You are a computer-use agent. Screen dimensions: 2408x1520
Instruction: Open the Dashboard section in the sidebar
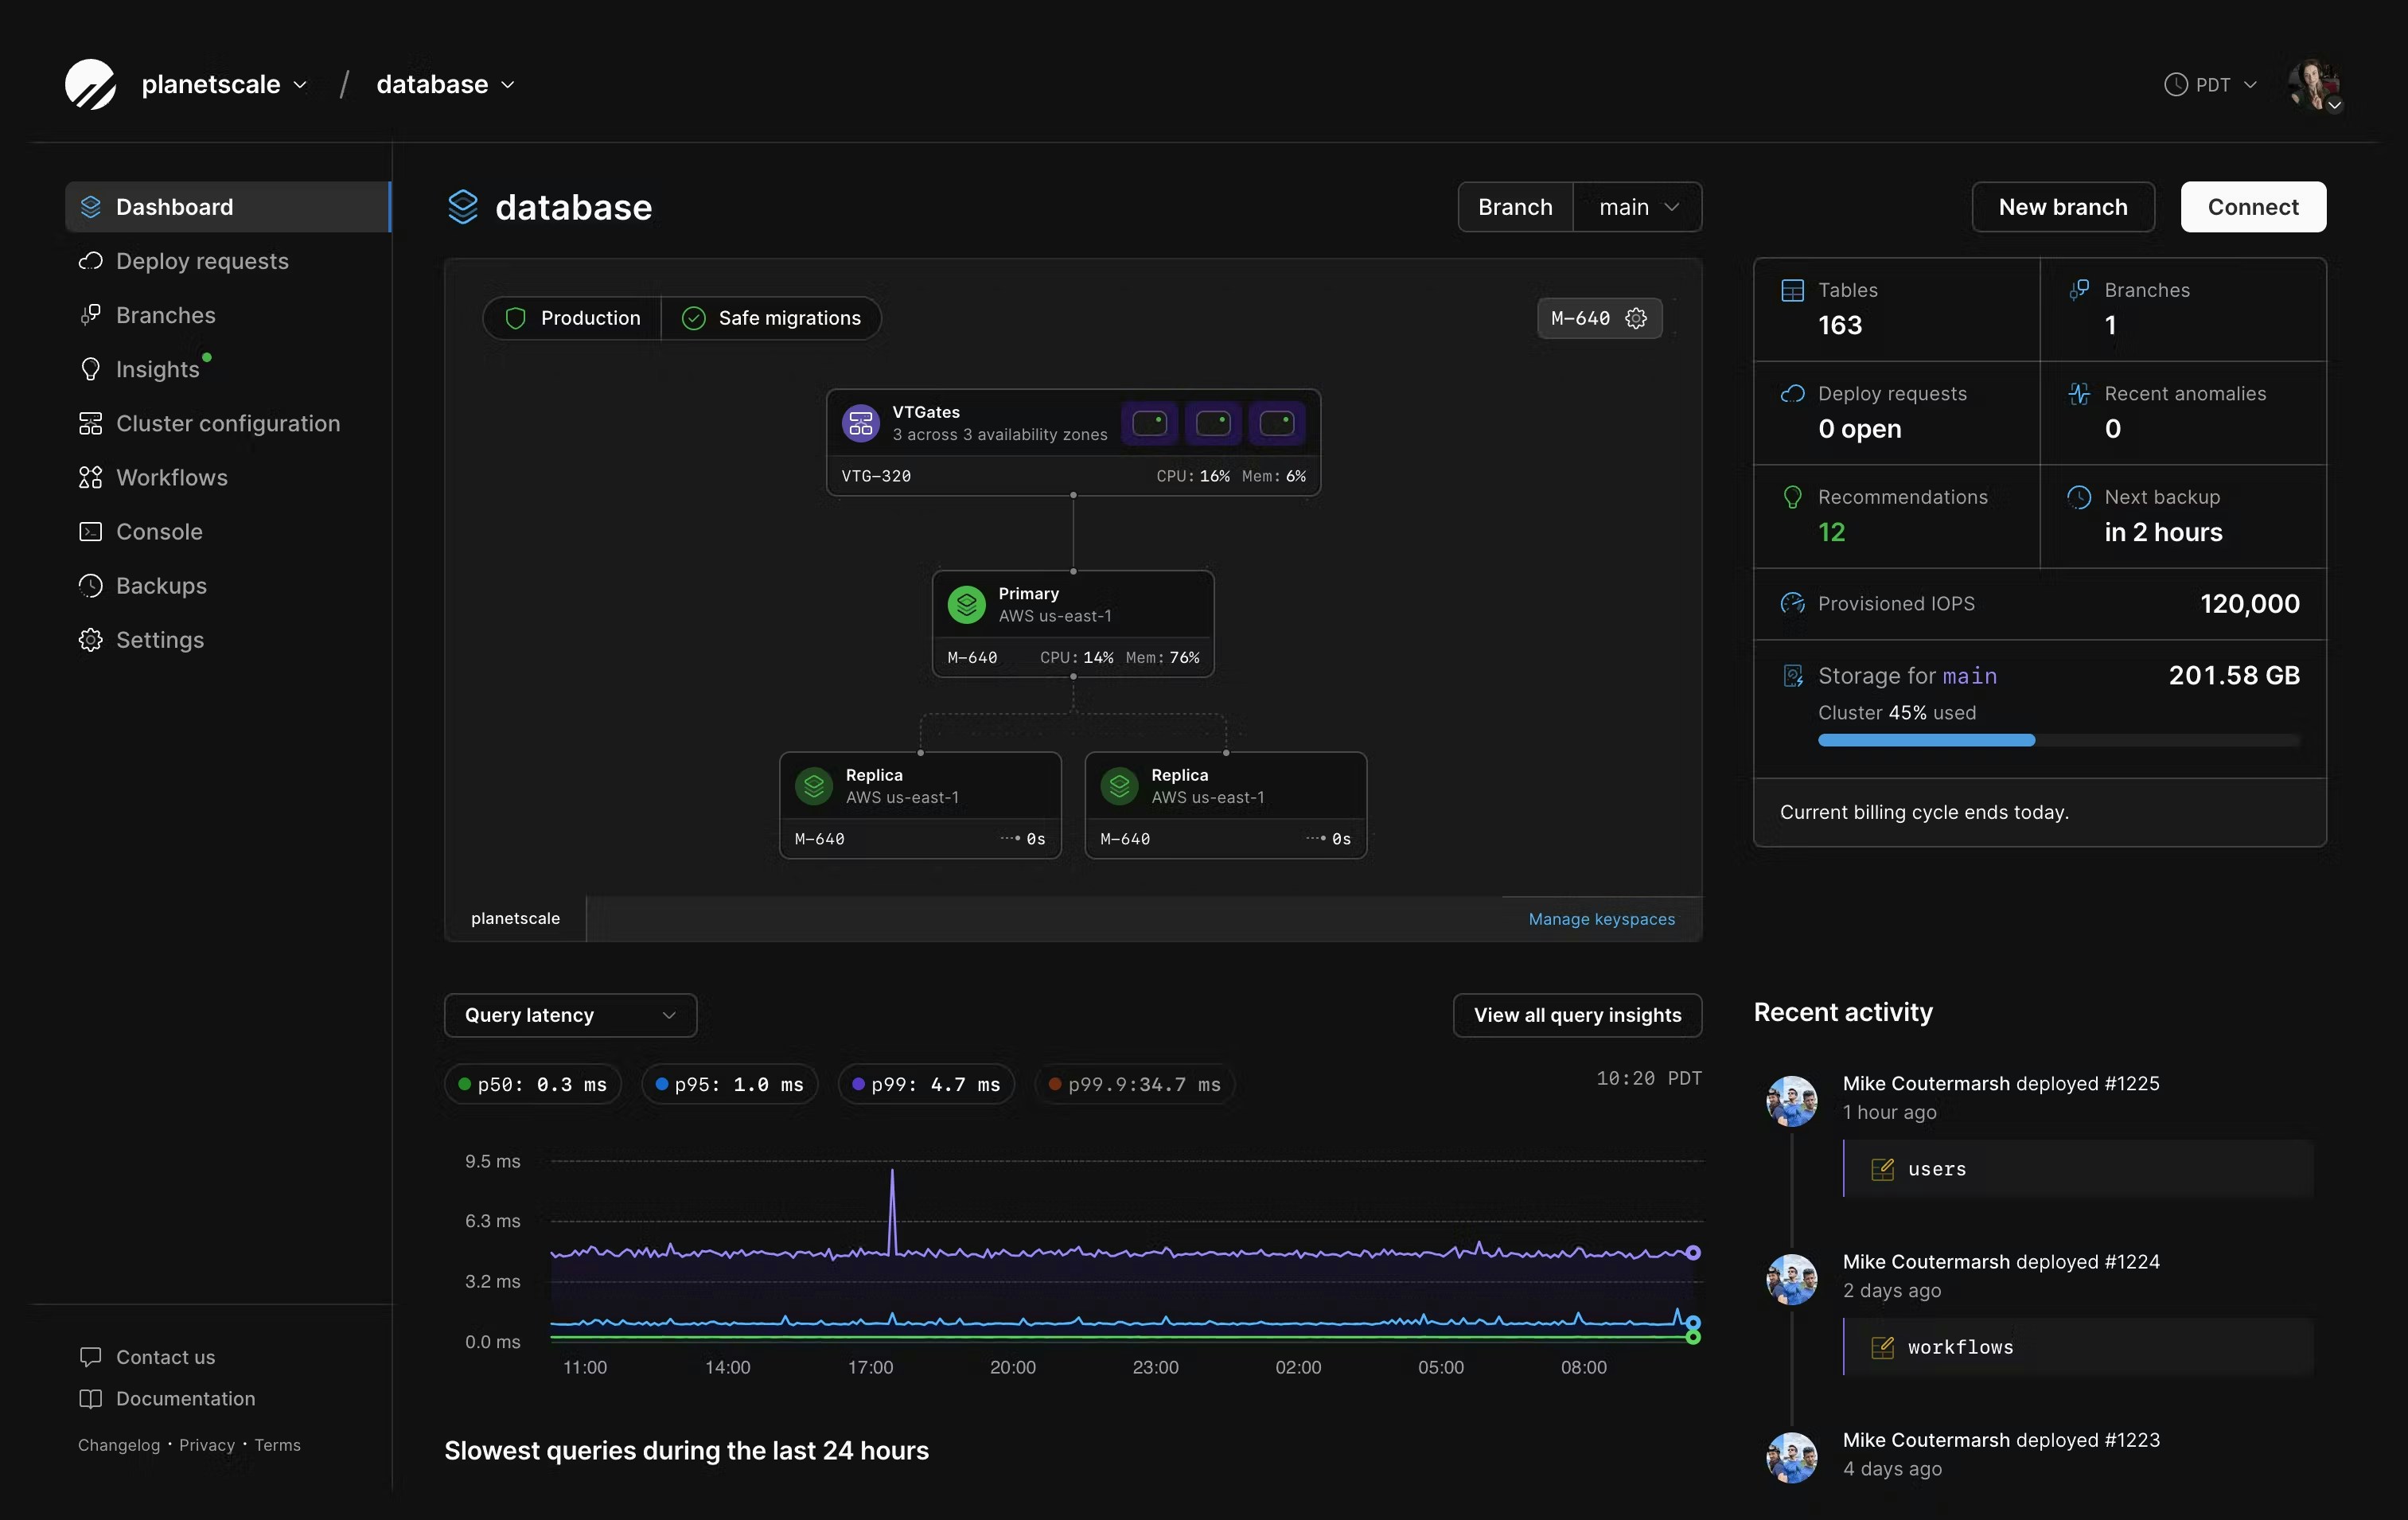[175, 207]
